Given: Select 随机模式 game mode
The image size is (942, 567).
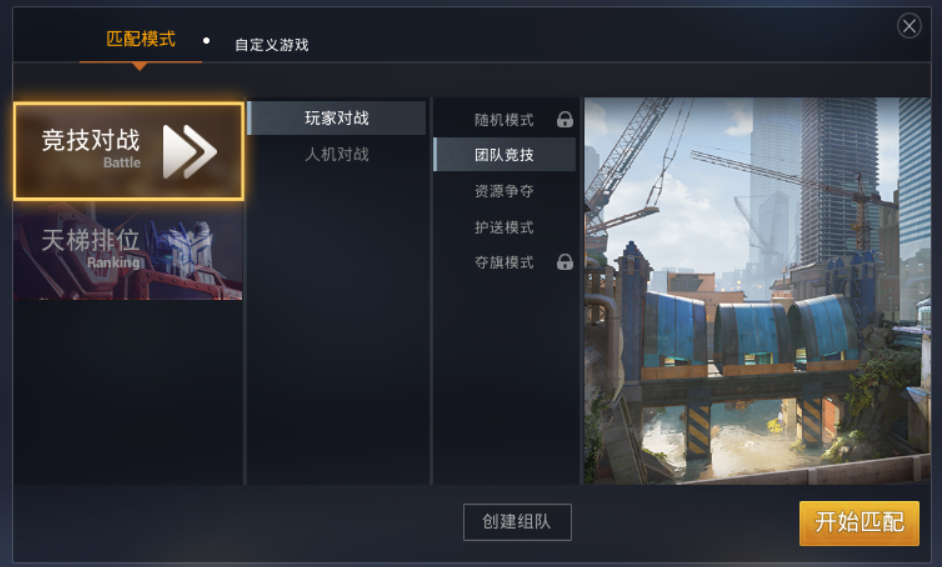Looking at the screenshot, I should (x=504, y=120).
